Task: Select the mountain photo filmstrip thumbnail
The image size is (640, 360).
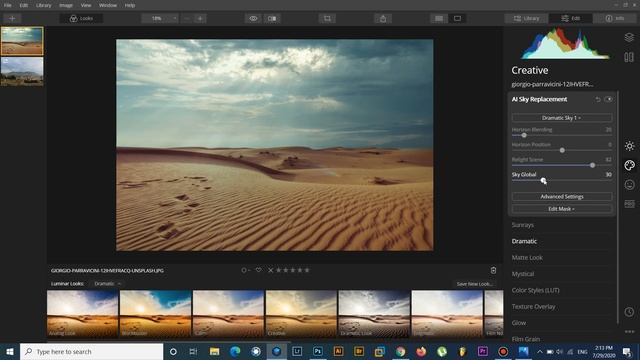Action: point(22,71)
